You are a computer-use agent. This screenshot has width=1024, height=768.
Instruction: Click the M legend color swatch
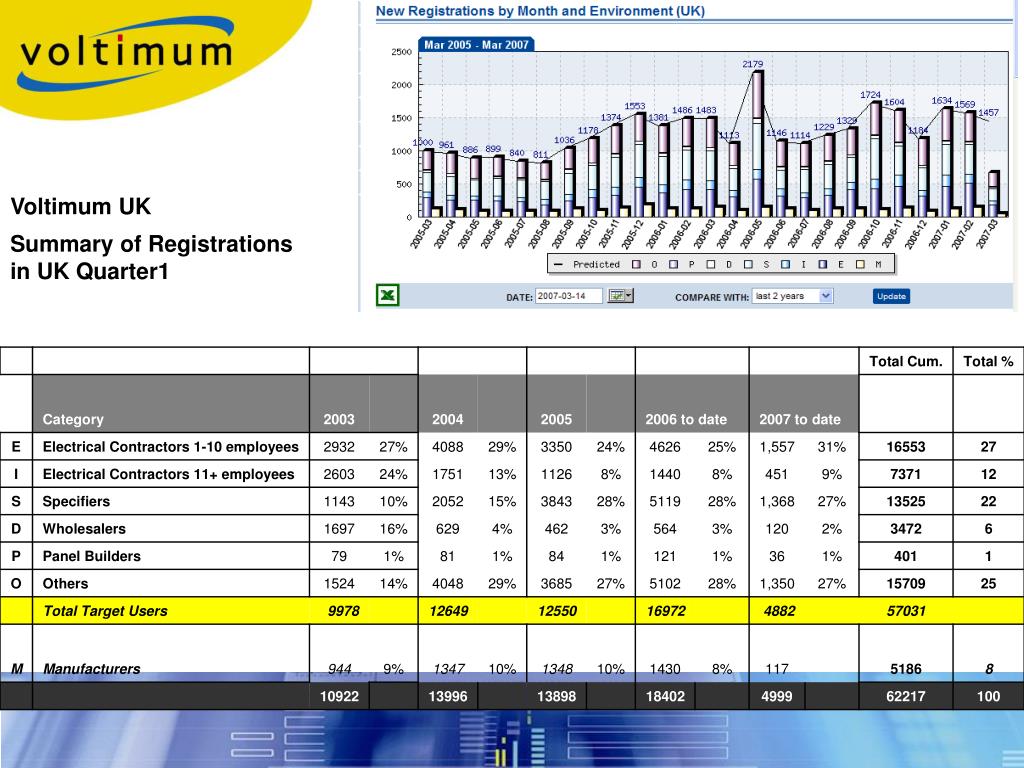860,264
